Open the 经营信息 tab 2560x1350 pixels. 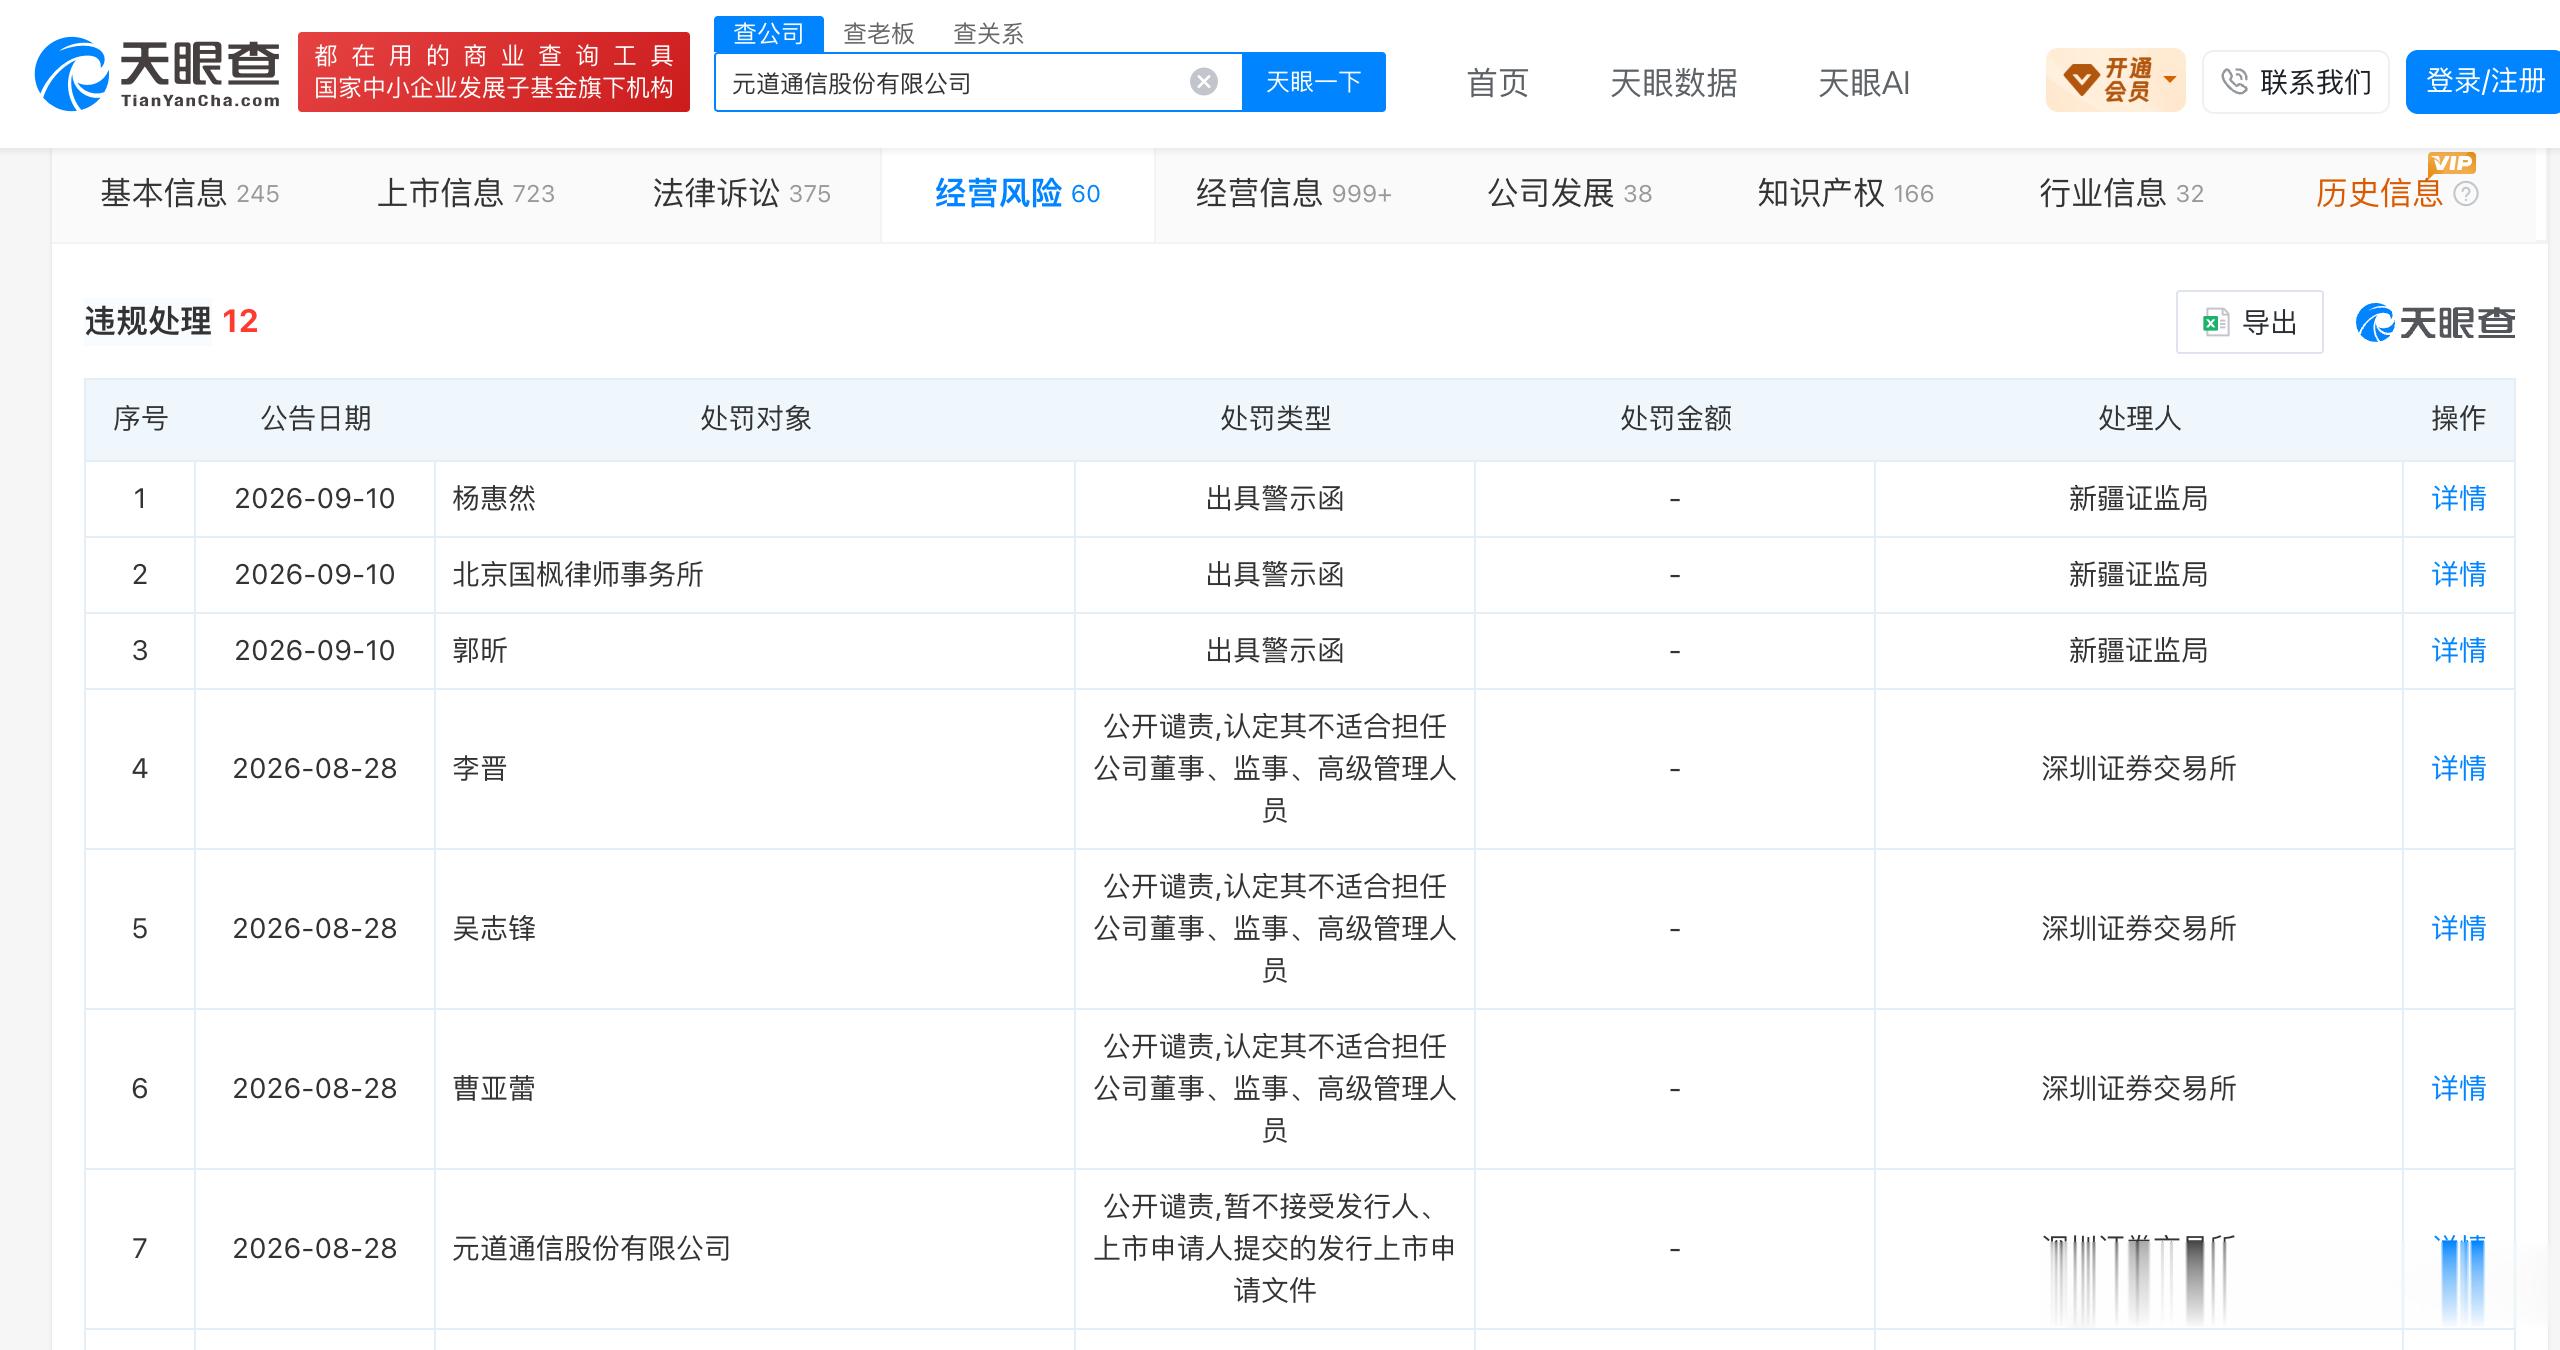click(x=1293, y=194)
